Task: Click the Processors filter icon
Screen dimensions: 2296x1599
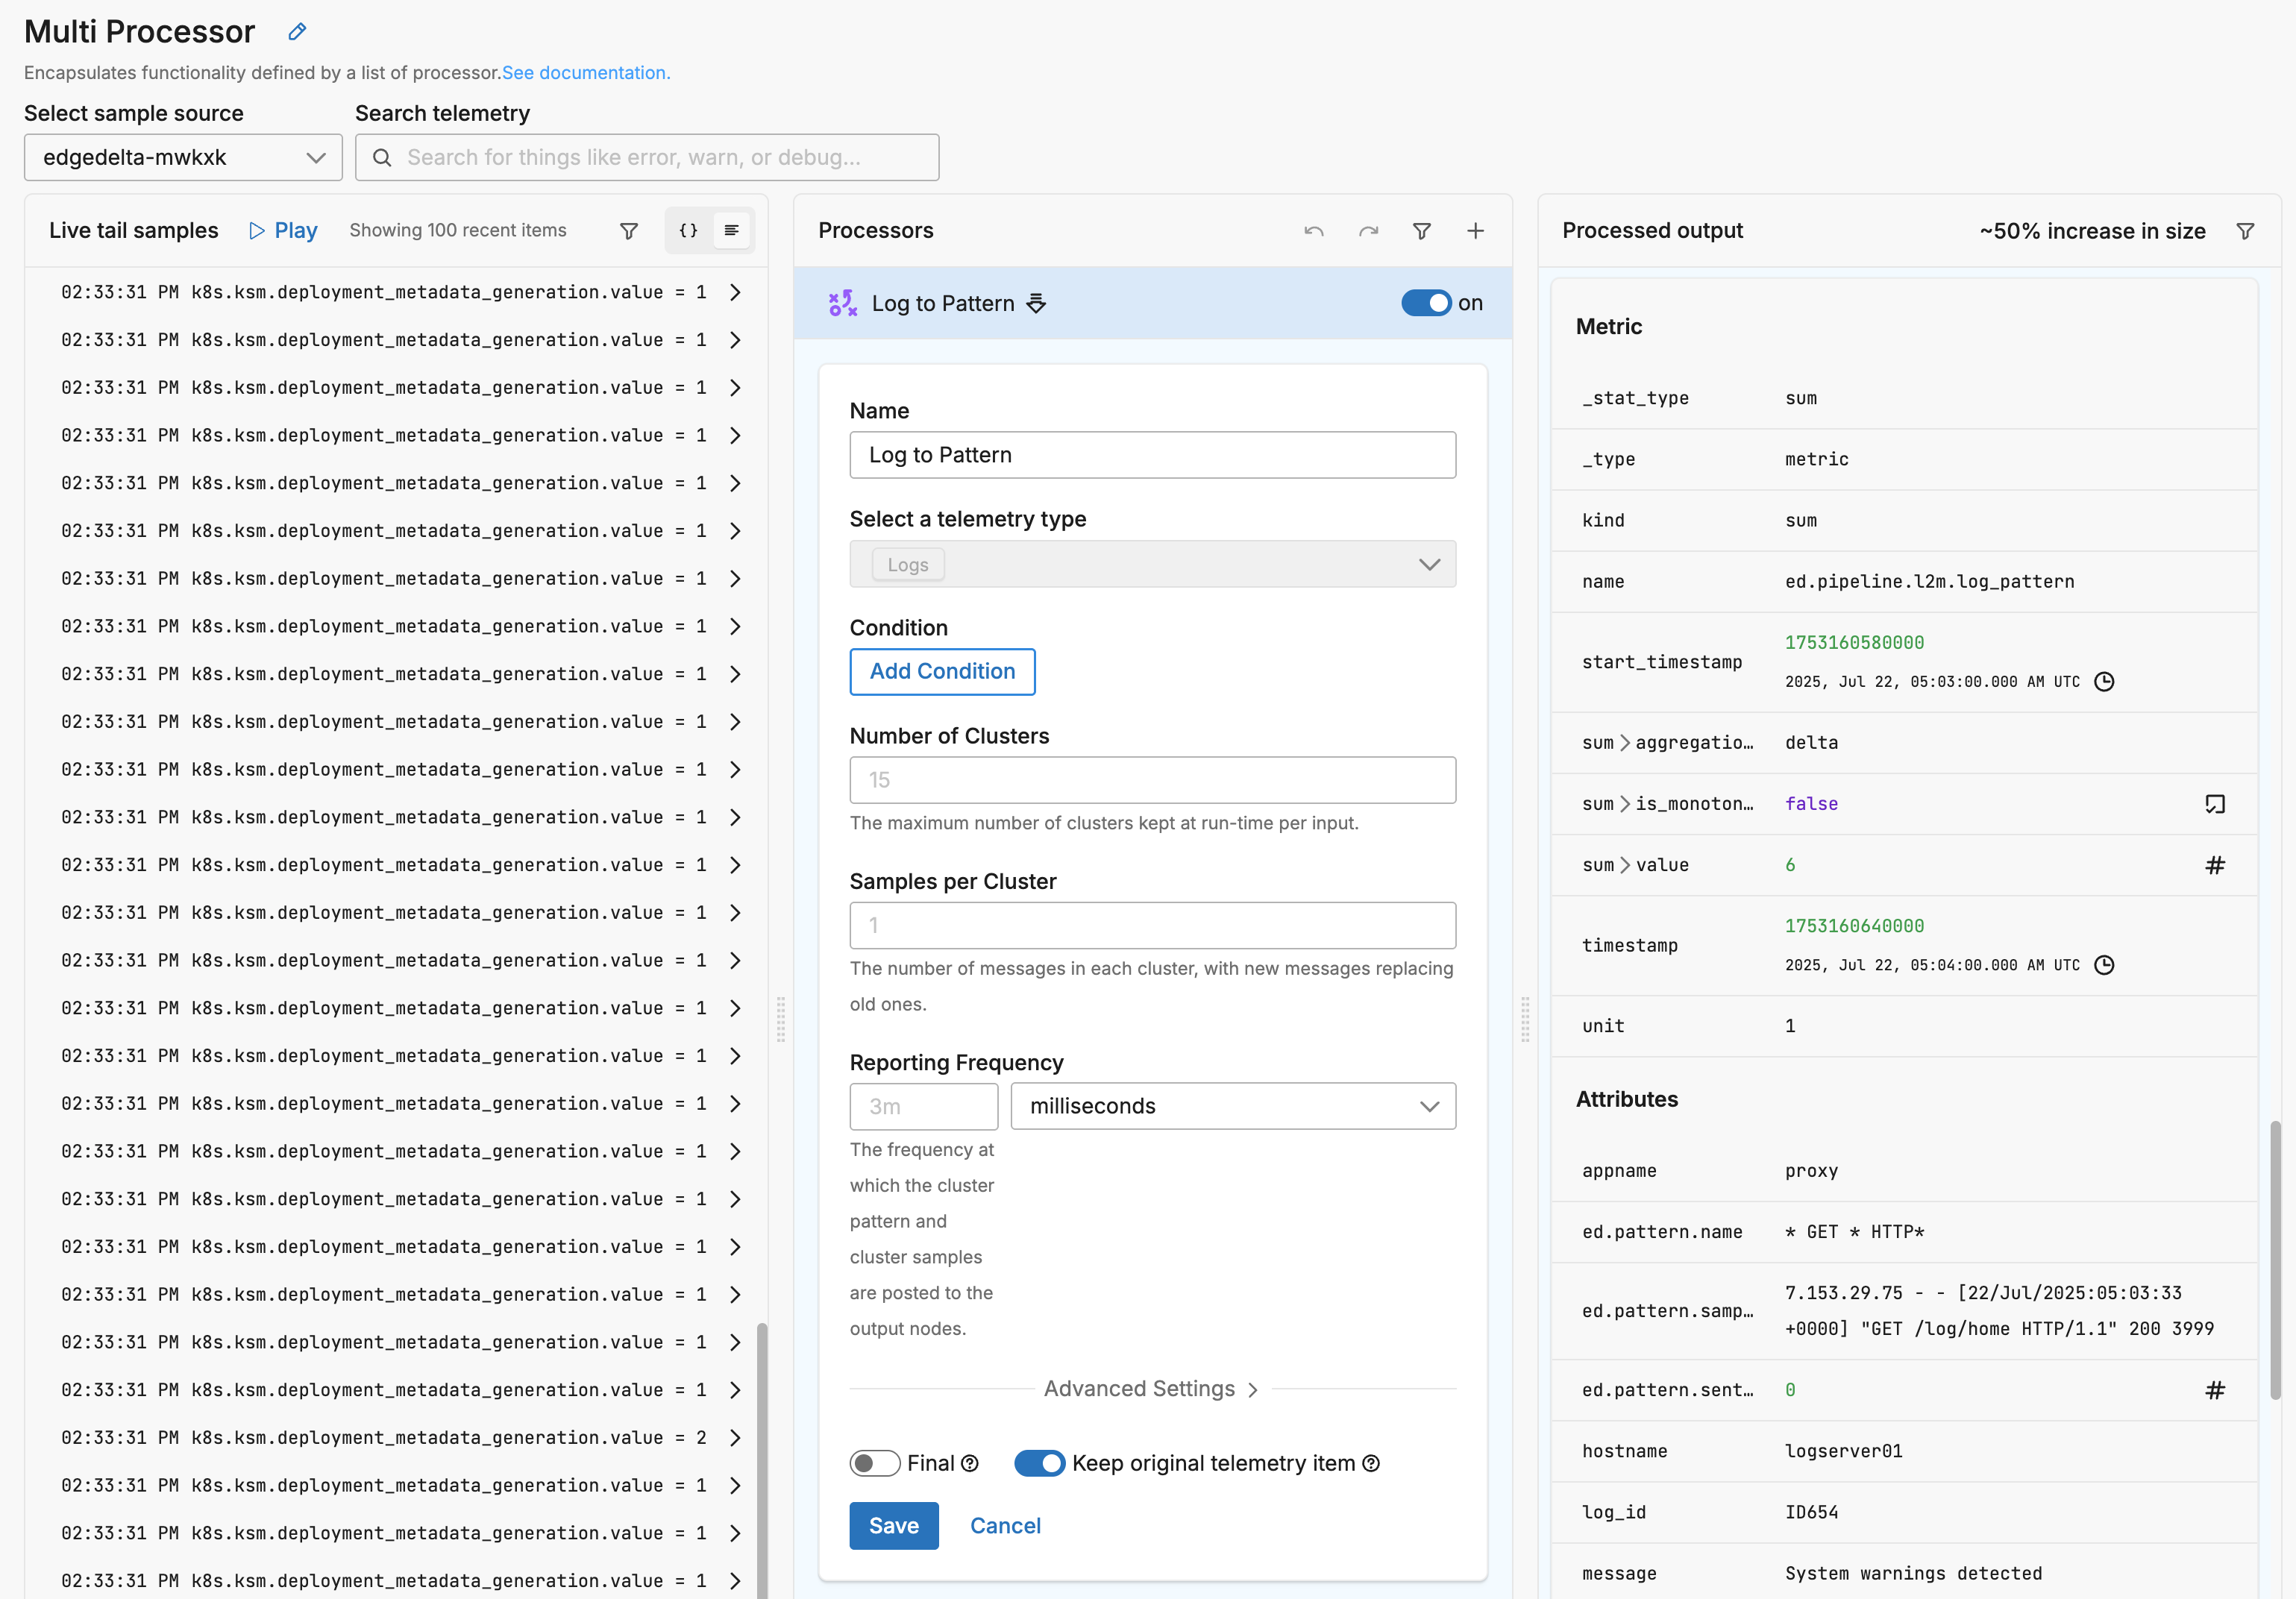Action: (1422, 231)
